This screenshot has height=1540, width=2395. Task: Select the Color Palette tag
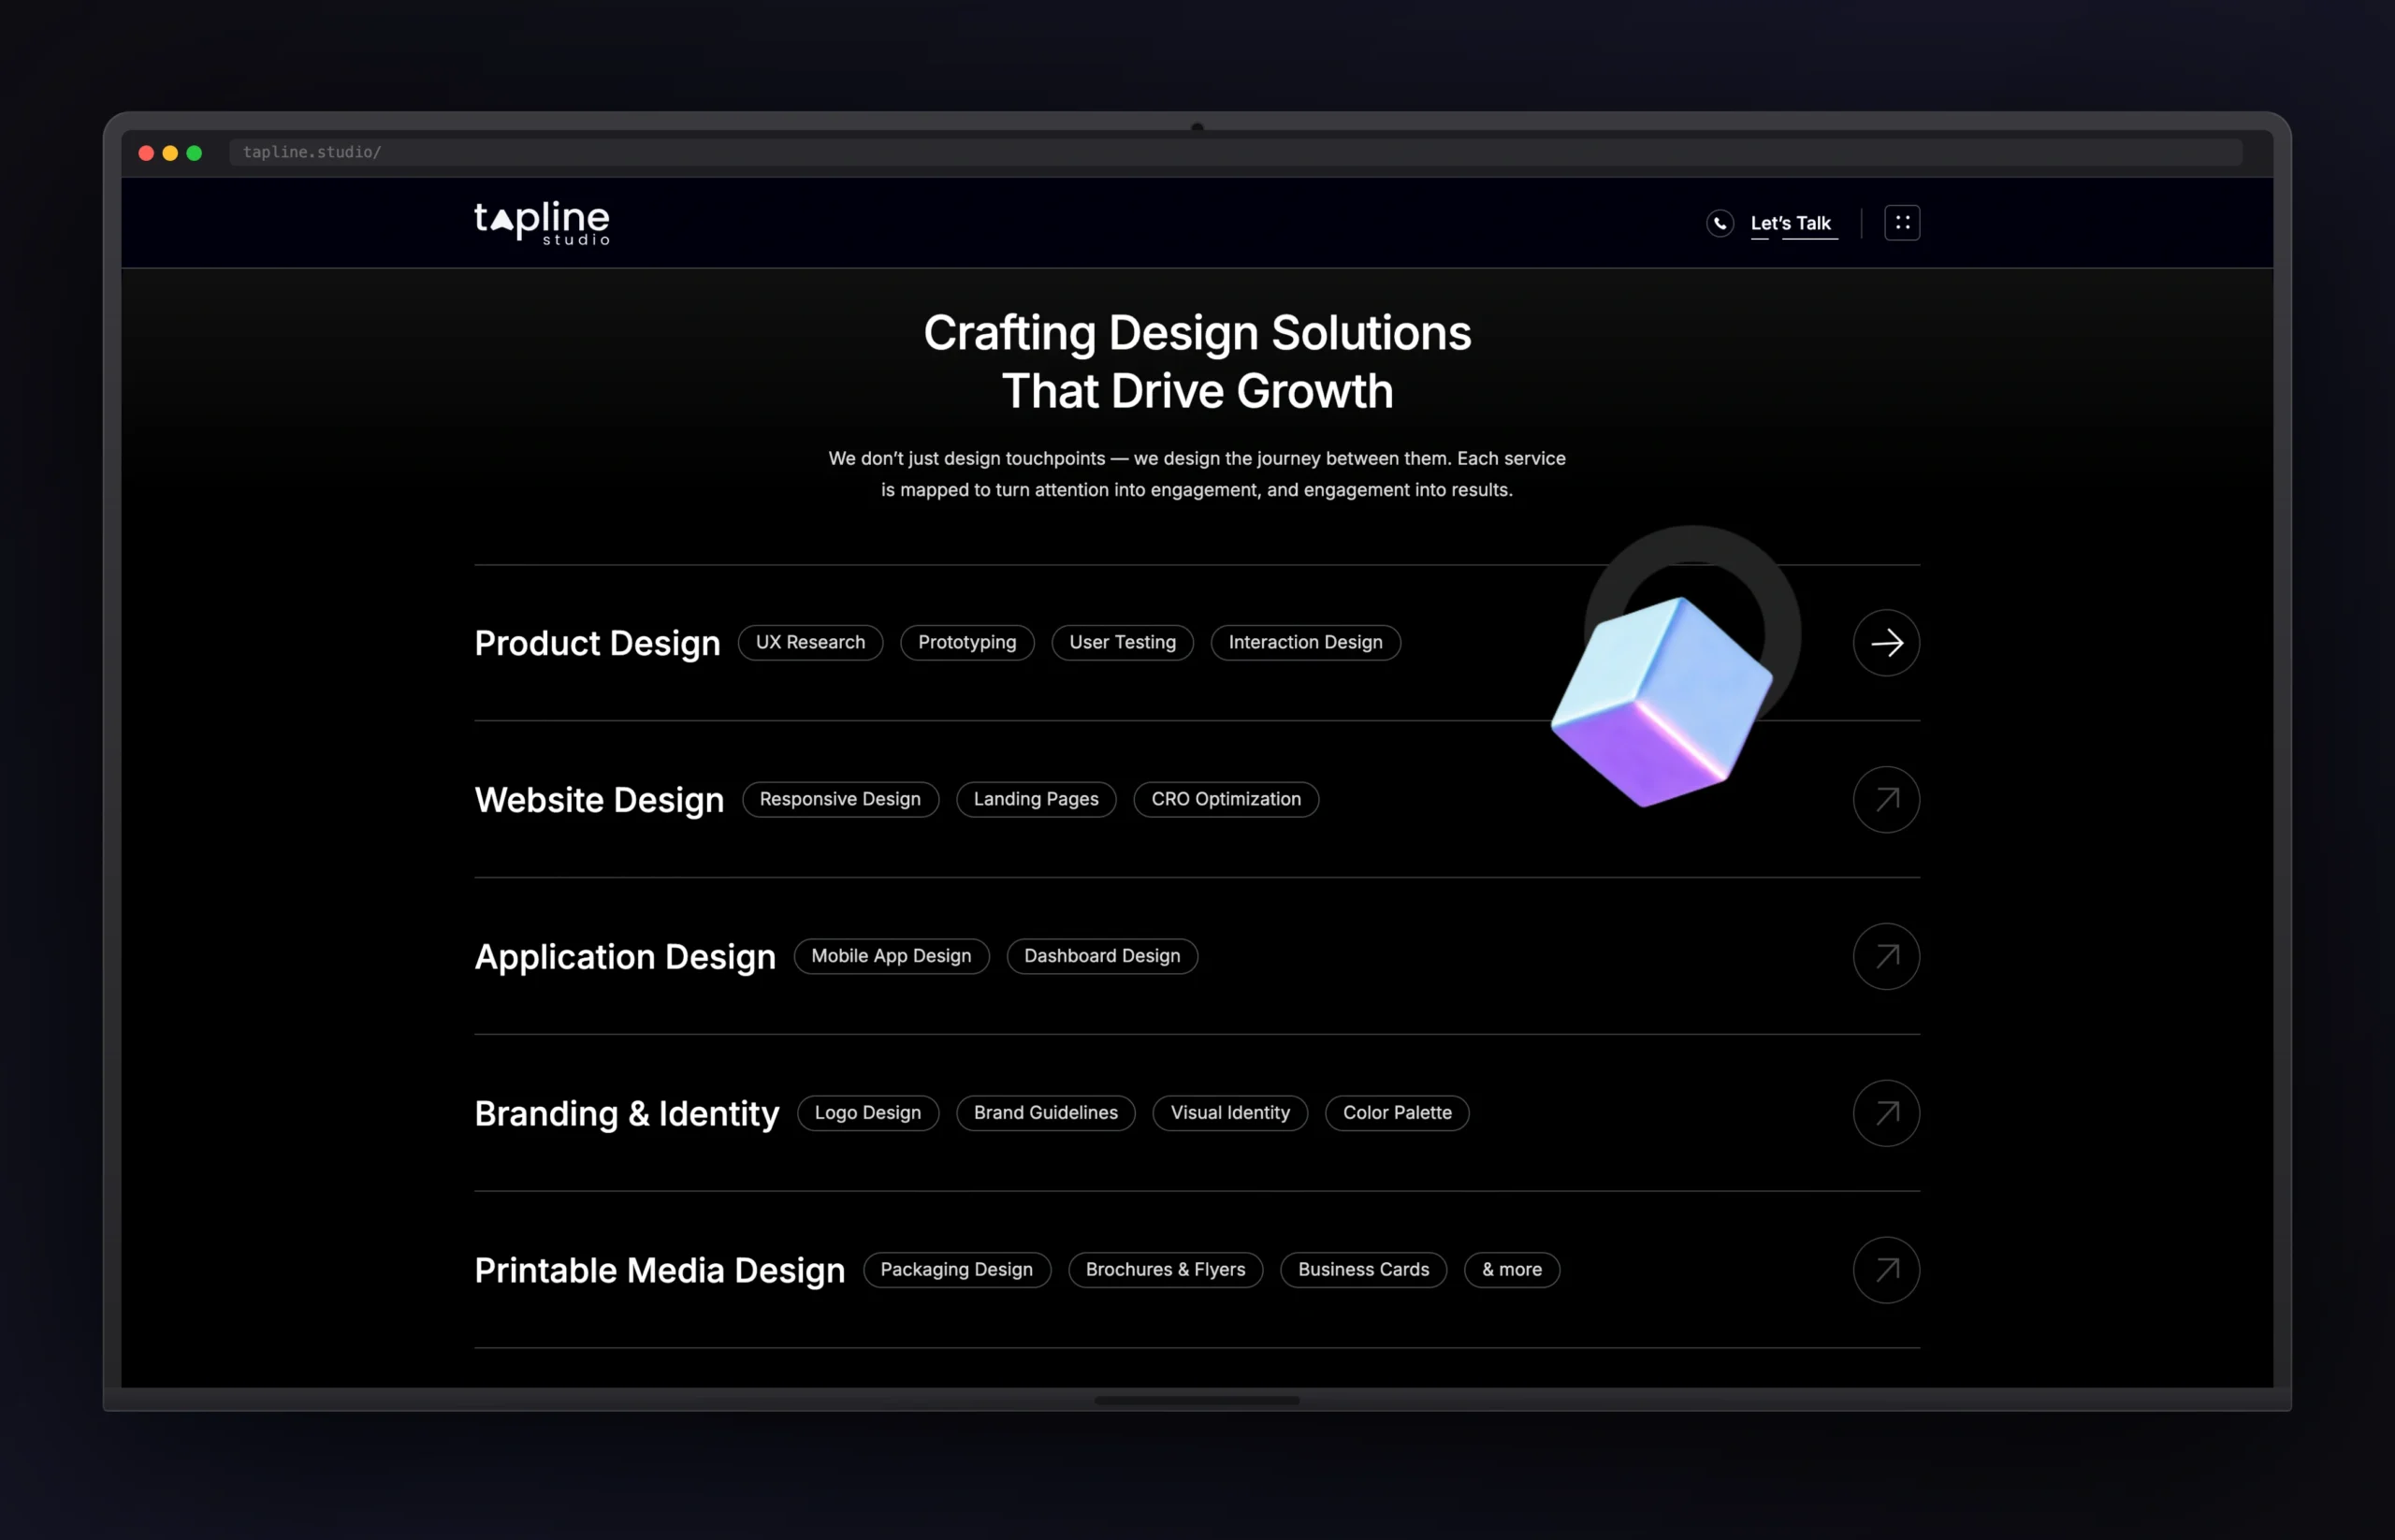[1396, 1113]
